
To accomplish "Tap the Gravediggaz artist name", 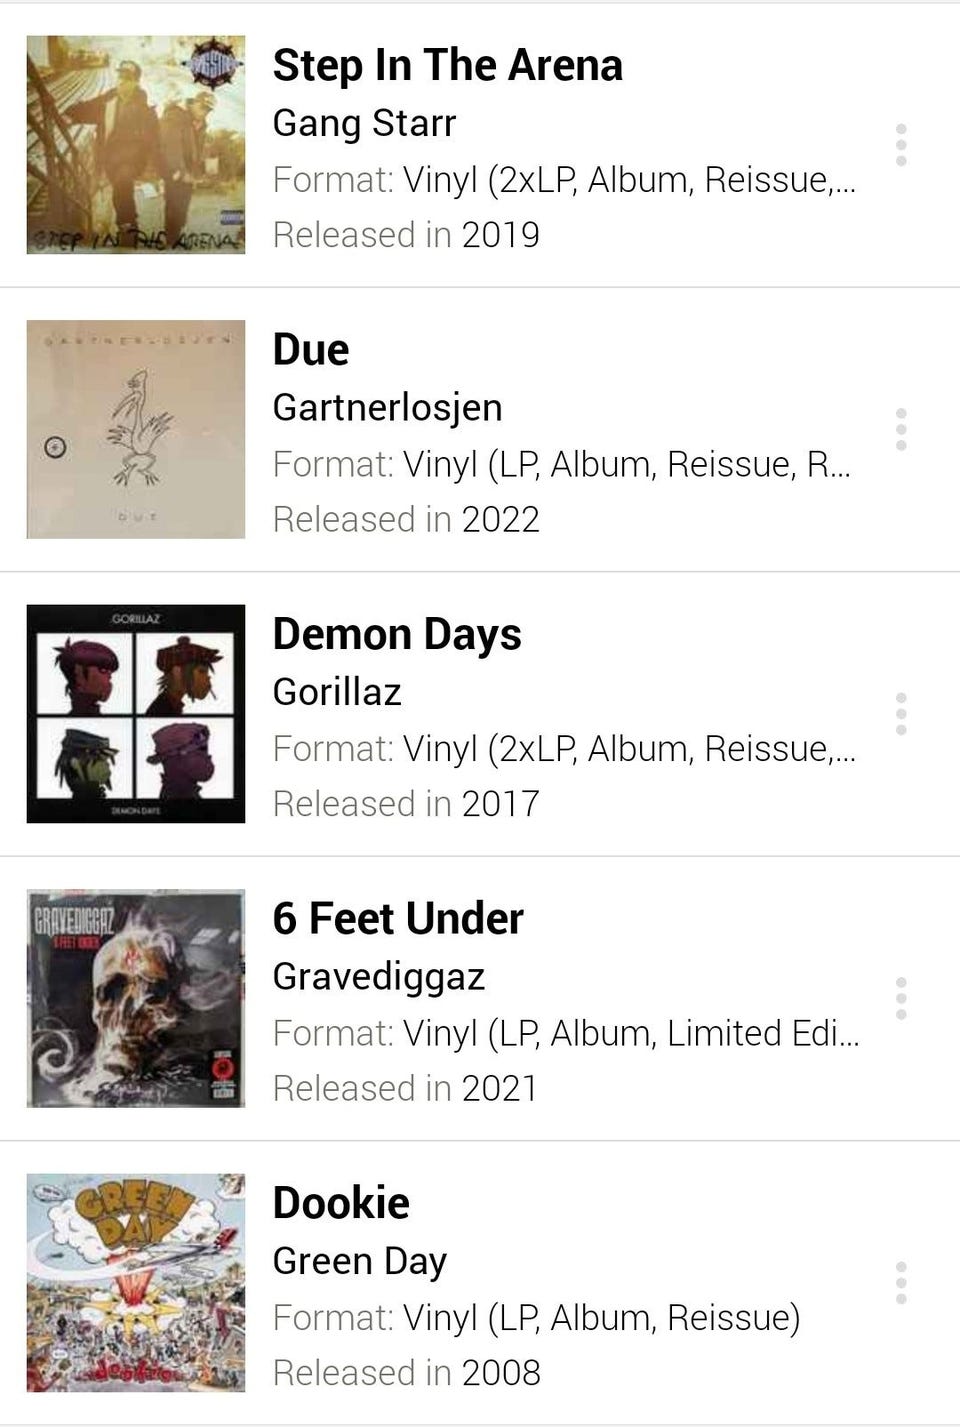I will [x=379, y=976].
